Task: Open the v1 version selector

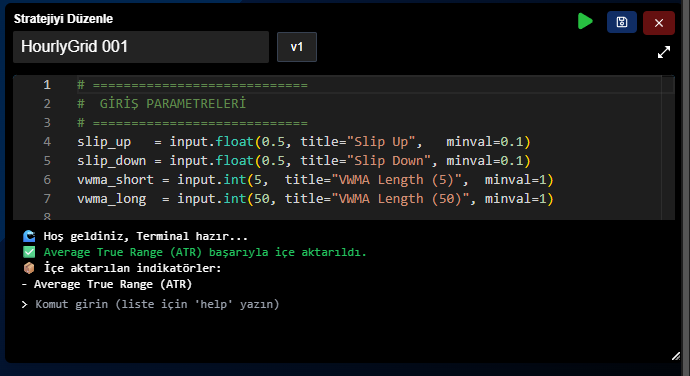Action: tap(297, 47)
